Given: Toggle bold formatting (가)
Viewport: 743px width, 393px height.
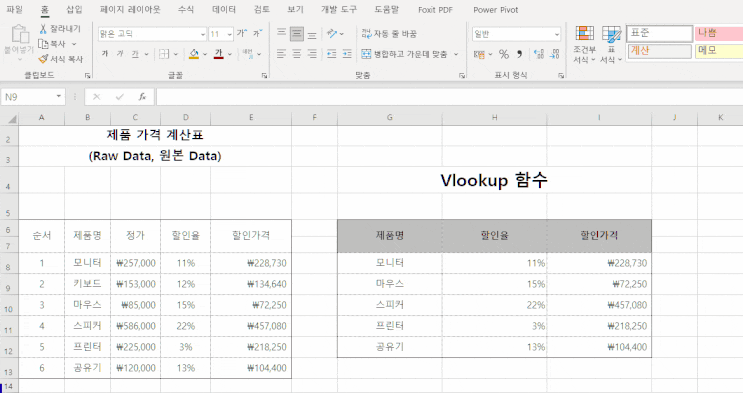Looking at the screenshot, I should [x=105, y=54].
